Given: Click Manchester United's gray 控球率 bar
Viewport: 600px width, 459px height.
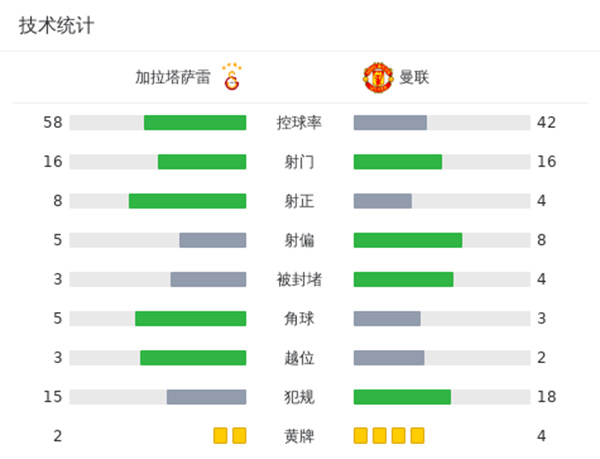Looking at the screenshot, I should (x=390, y=123).
